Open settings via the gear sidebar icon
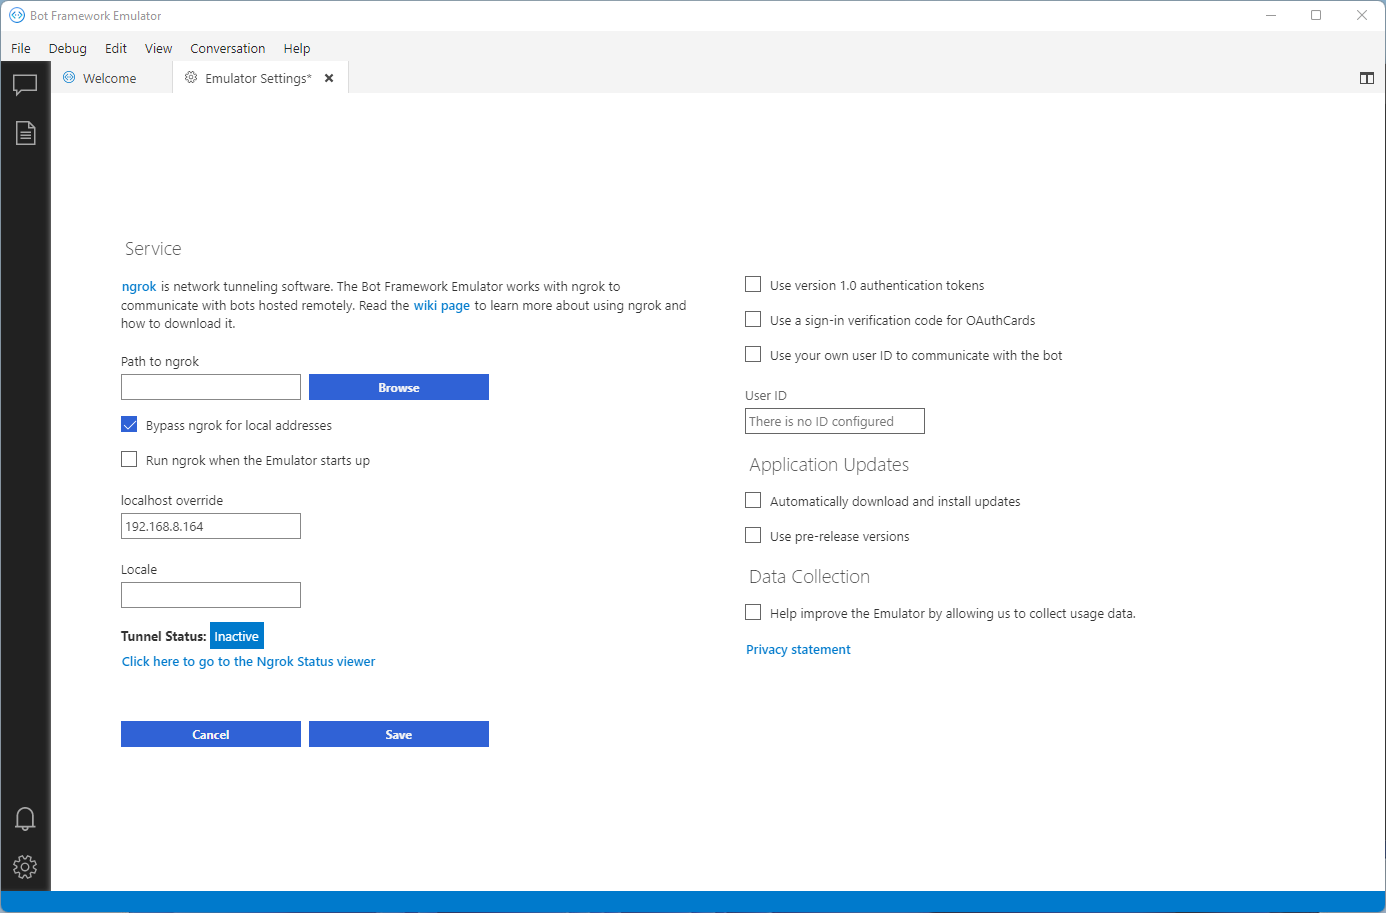This screenshot has height=913, width=1386. pyautogui.click(x=25, y=866)
